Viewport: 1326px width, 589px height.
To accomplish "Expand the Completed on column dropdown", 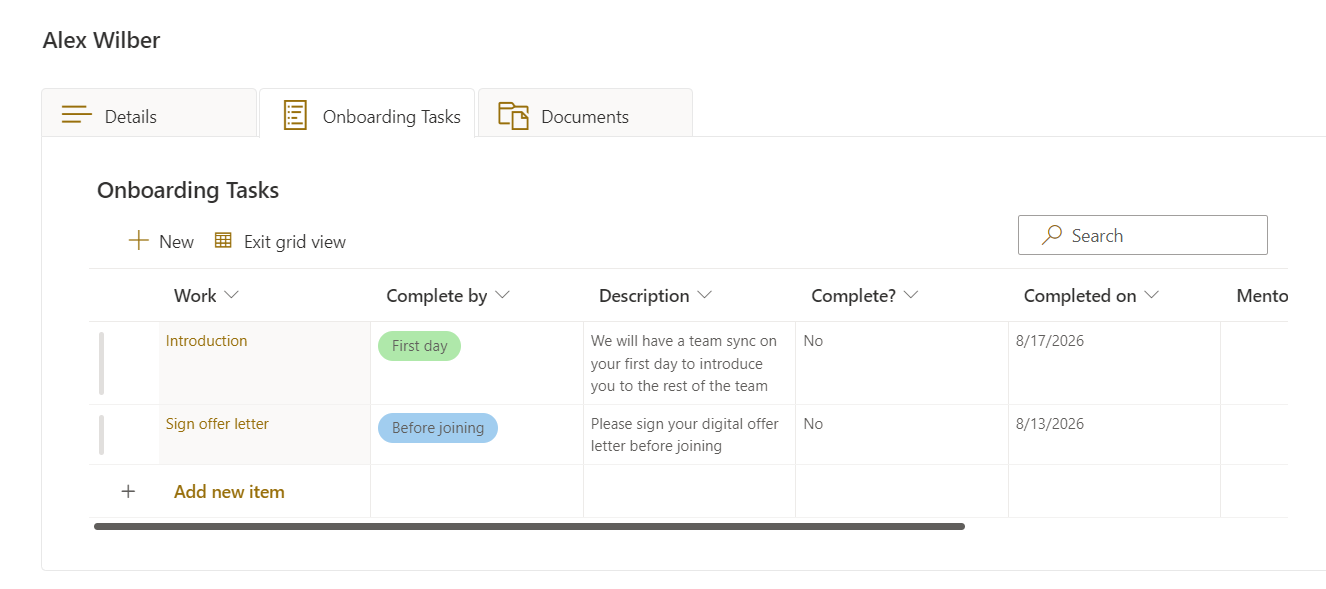I will point(1151,295).
